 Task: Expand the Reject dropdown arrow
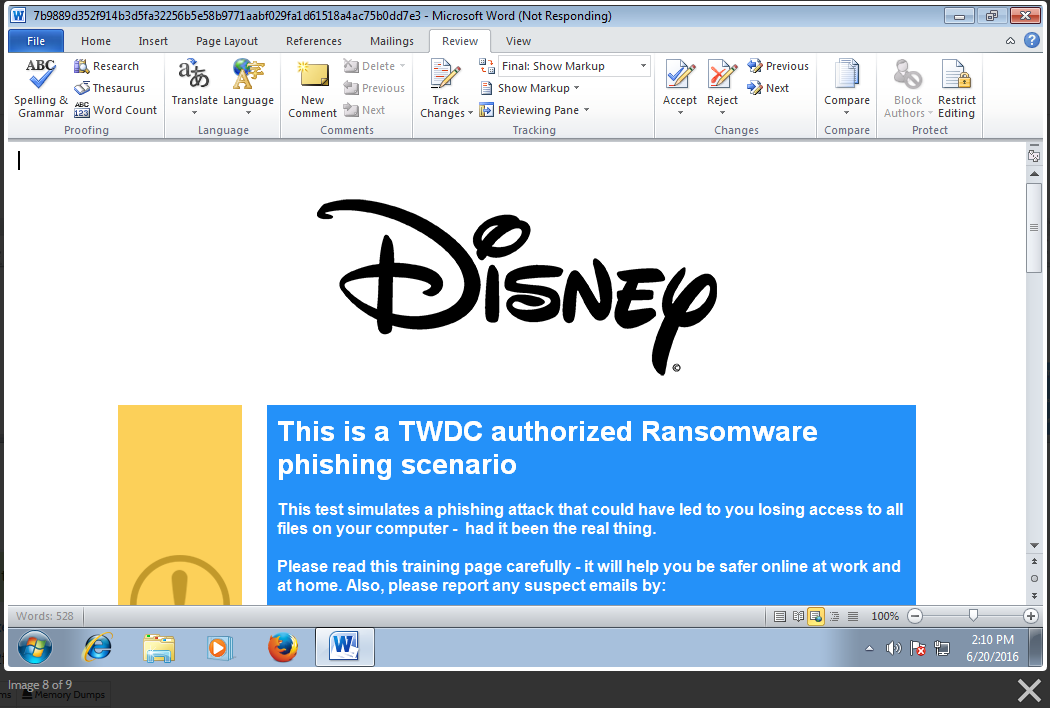point(722,113)
